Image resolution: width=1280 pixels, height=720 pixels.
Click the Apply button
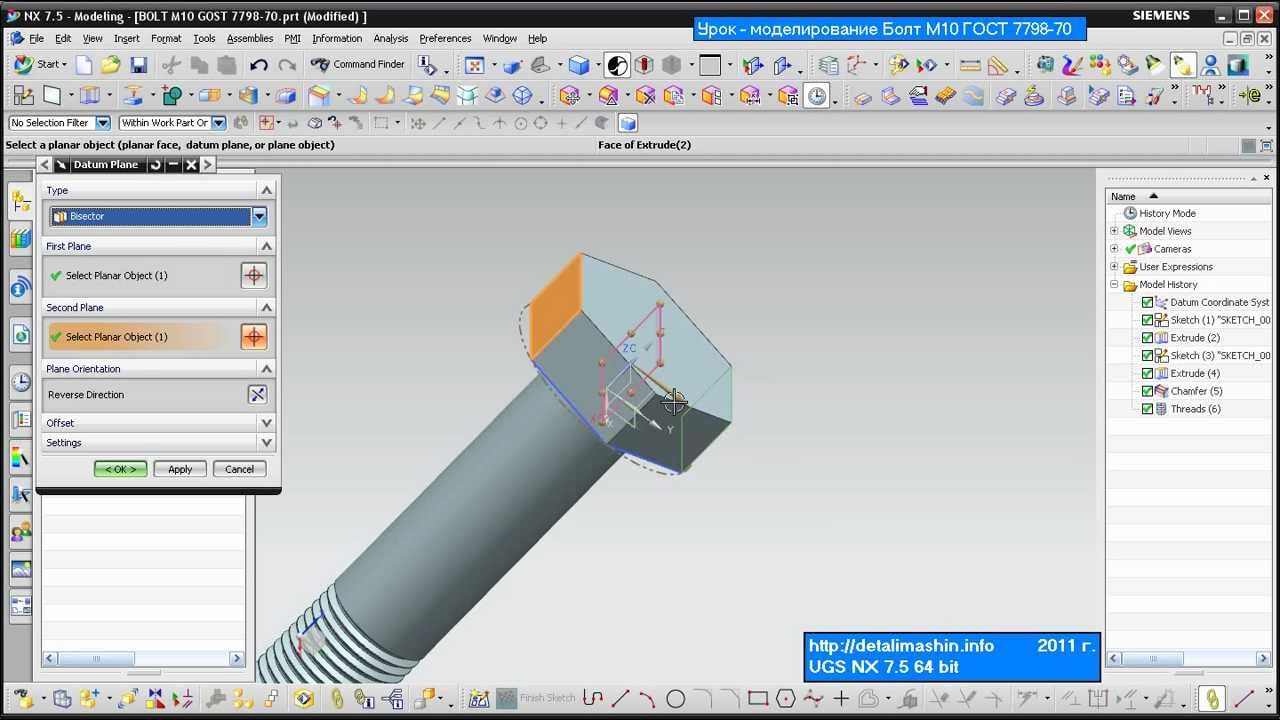tap(180, 469)
